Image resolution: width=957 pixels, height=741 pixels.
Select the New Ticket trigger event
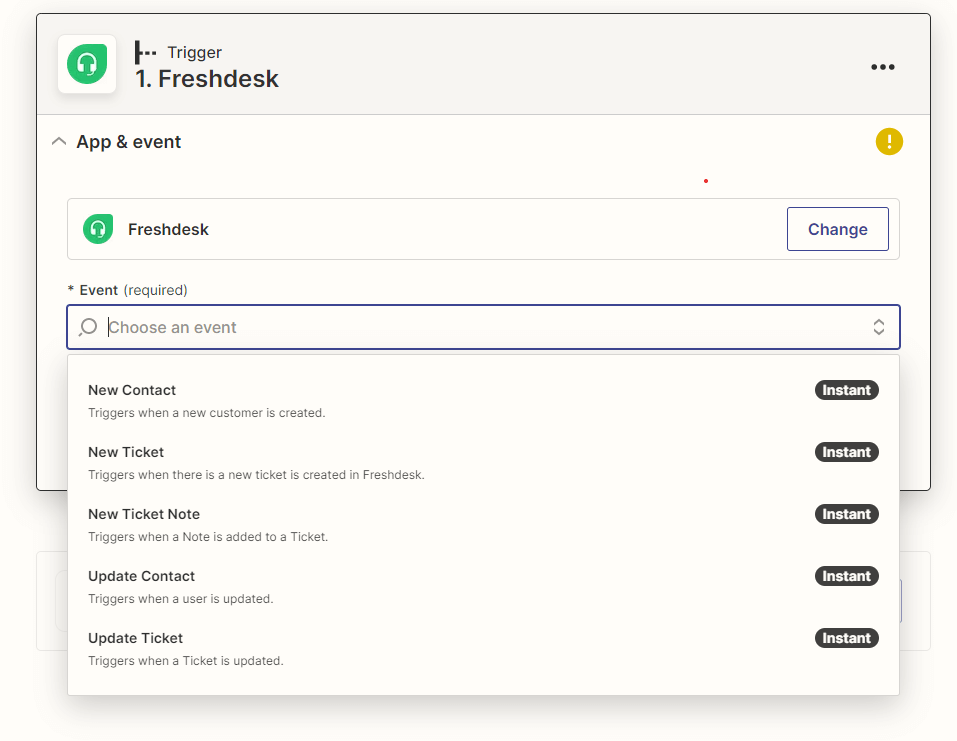(x=483, y=463)
